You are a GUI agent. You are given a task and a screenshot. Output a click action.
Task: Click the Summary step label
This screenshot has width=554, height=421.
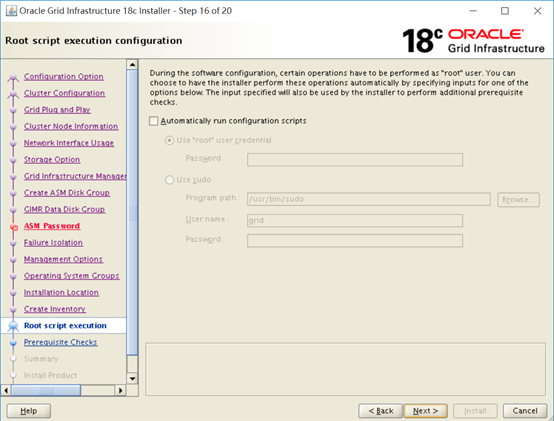click(41, 359)
